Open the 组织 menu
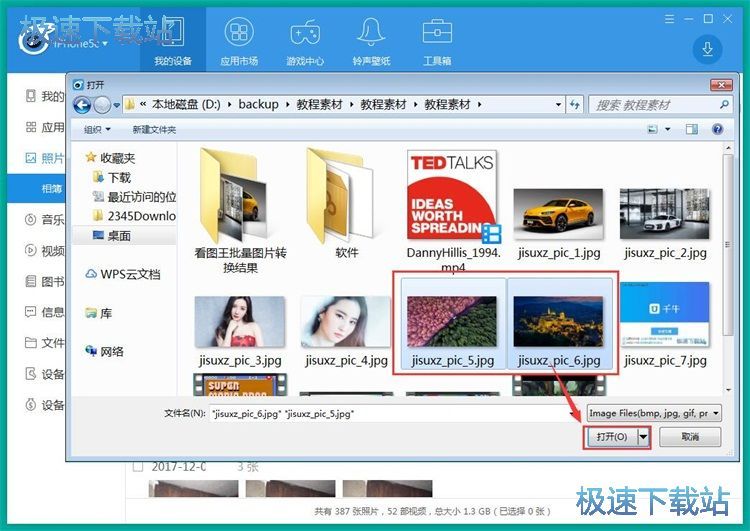 click(97, 130)
